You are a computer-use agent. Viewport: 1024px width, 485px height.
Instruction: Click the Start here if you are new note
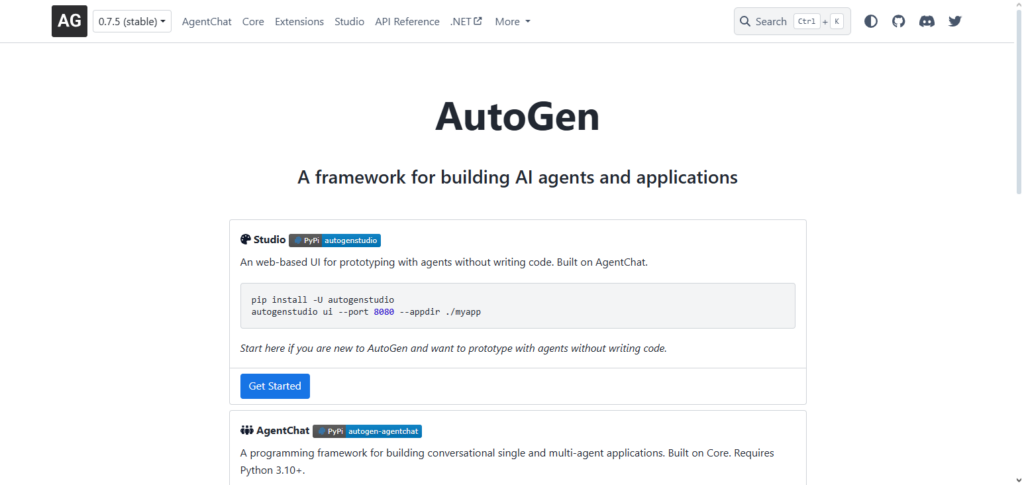coord(453,348)
